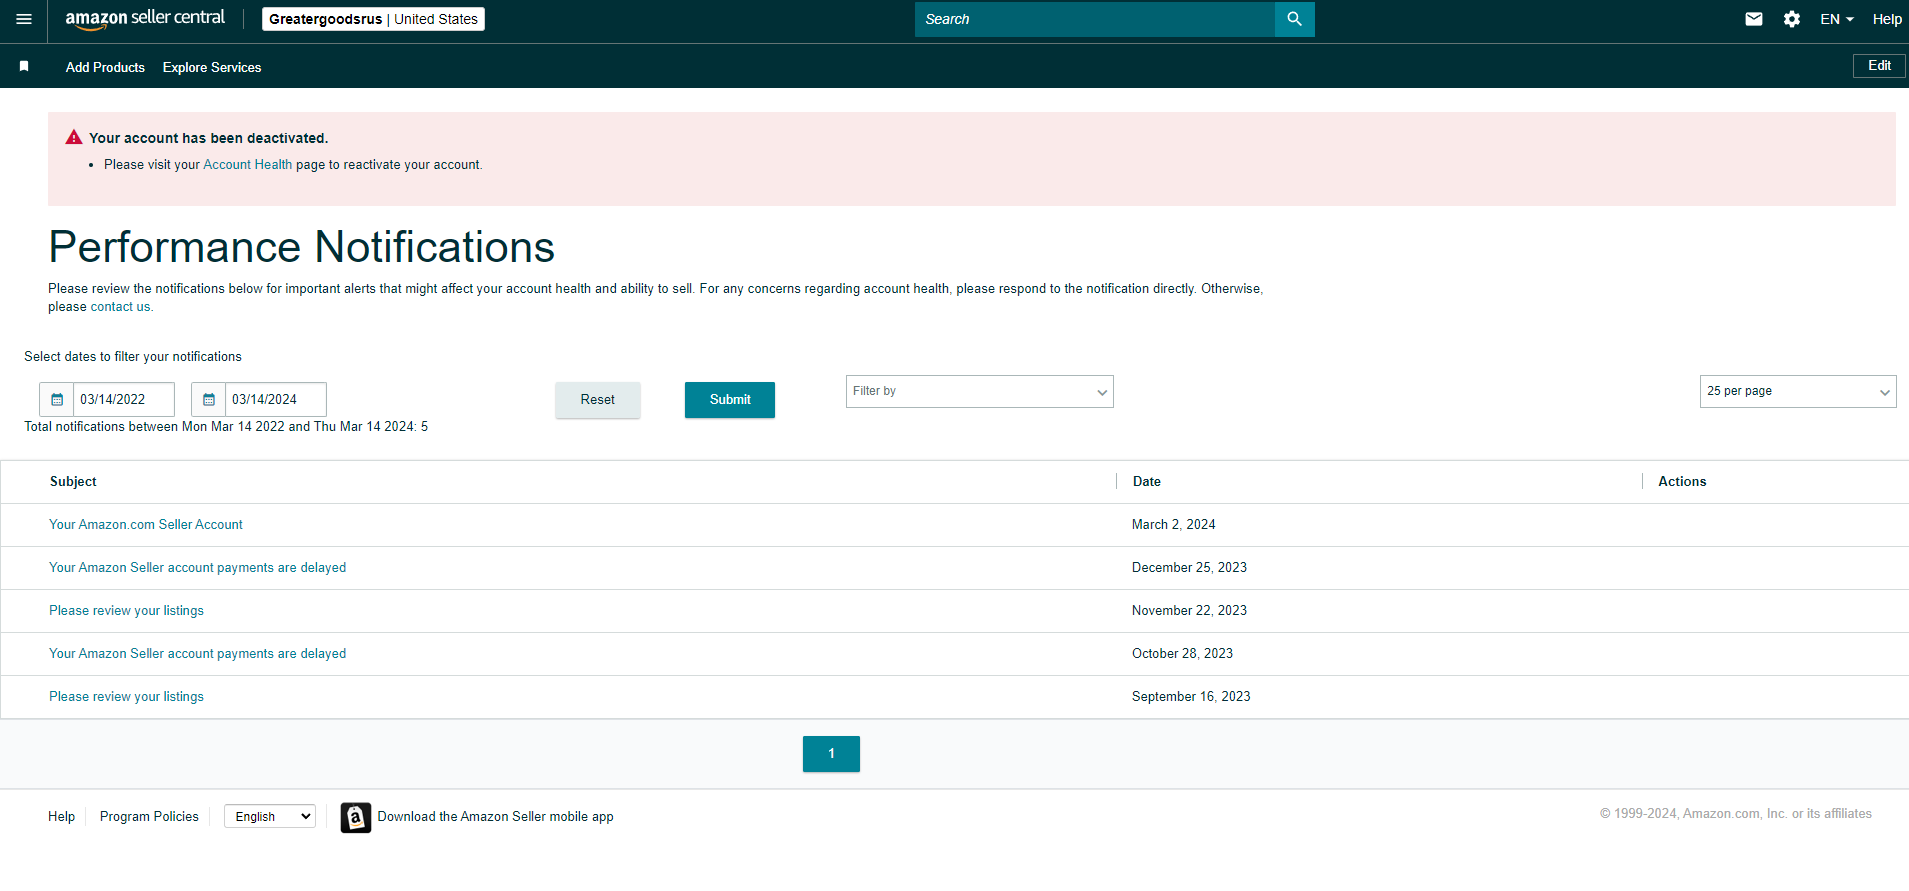1909x891 pixels.
Task: Open payments delayed notification from December 25
Action: pos(198,567)
